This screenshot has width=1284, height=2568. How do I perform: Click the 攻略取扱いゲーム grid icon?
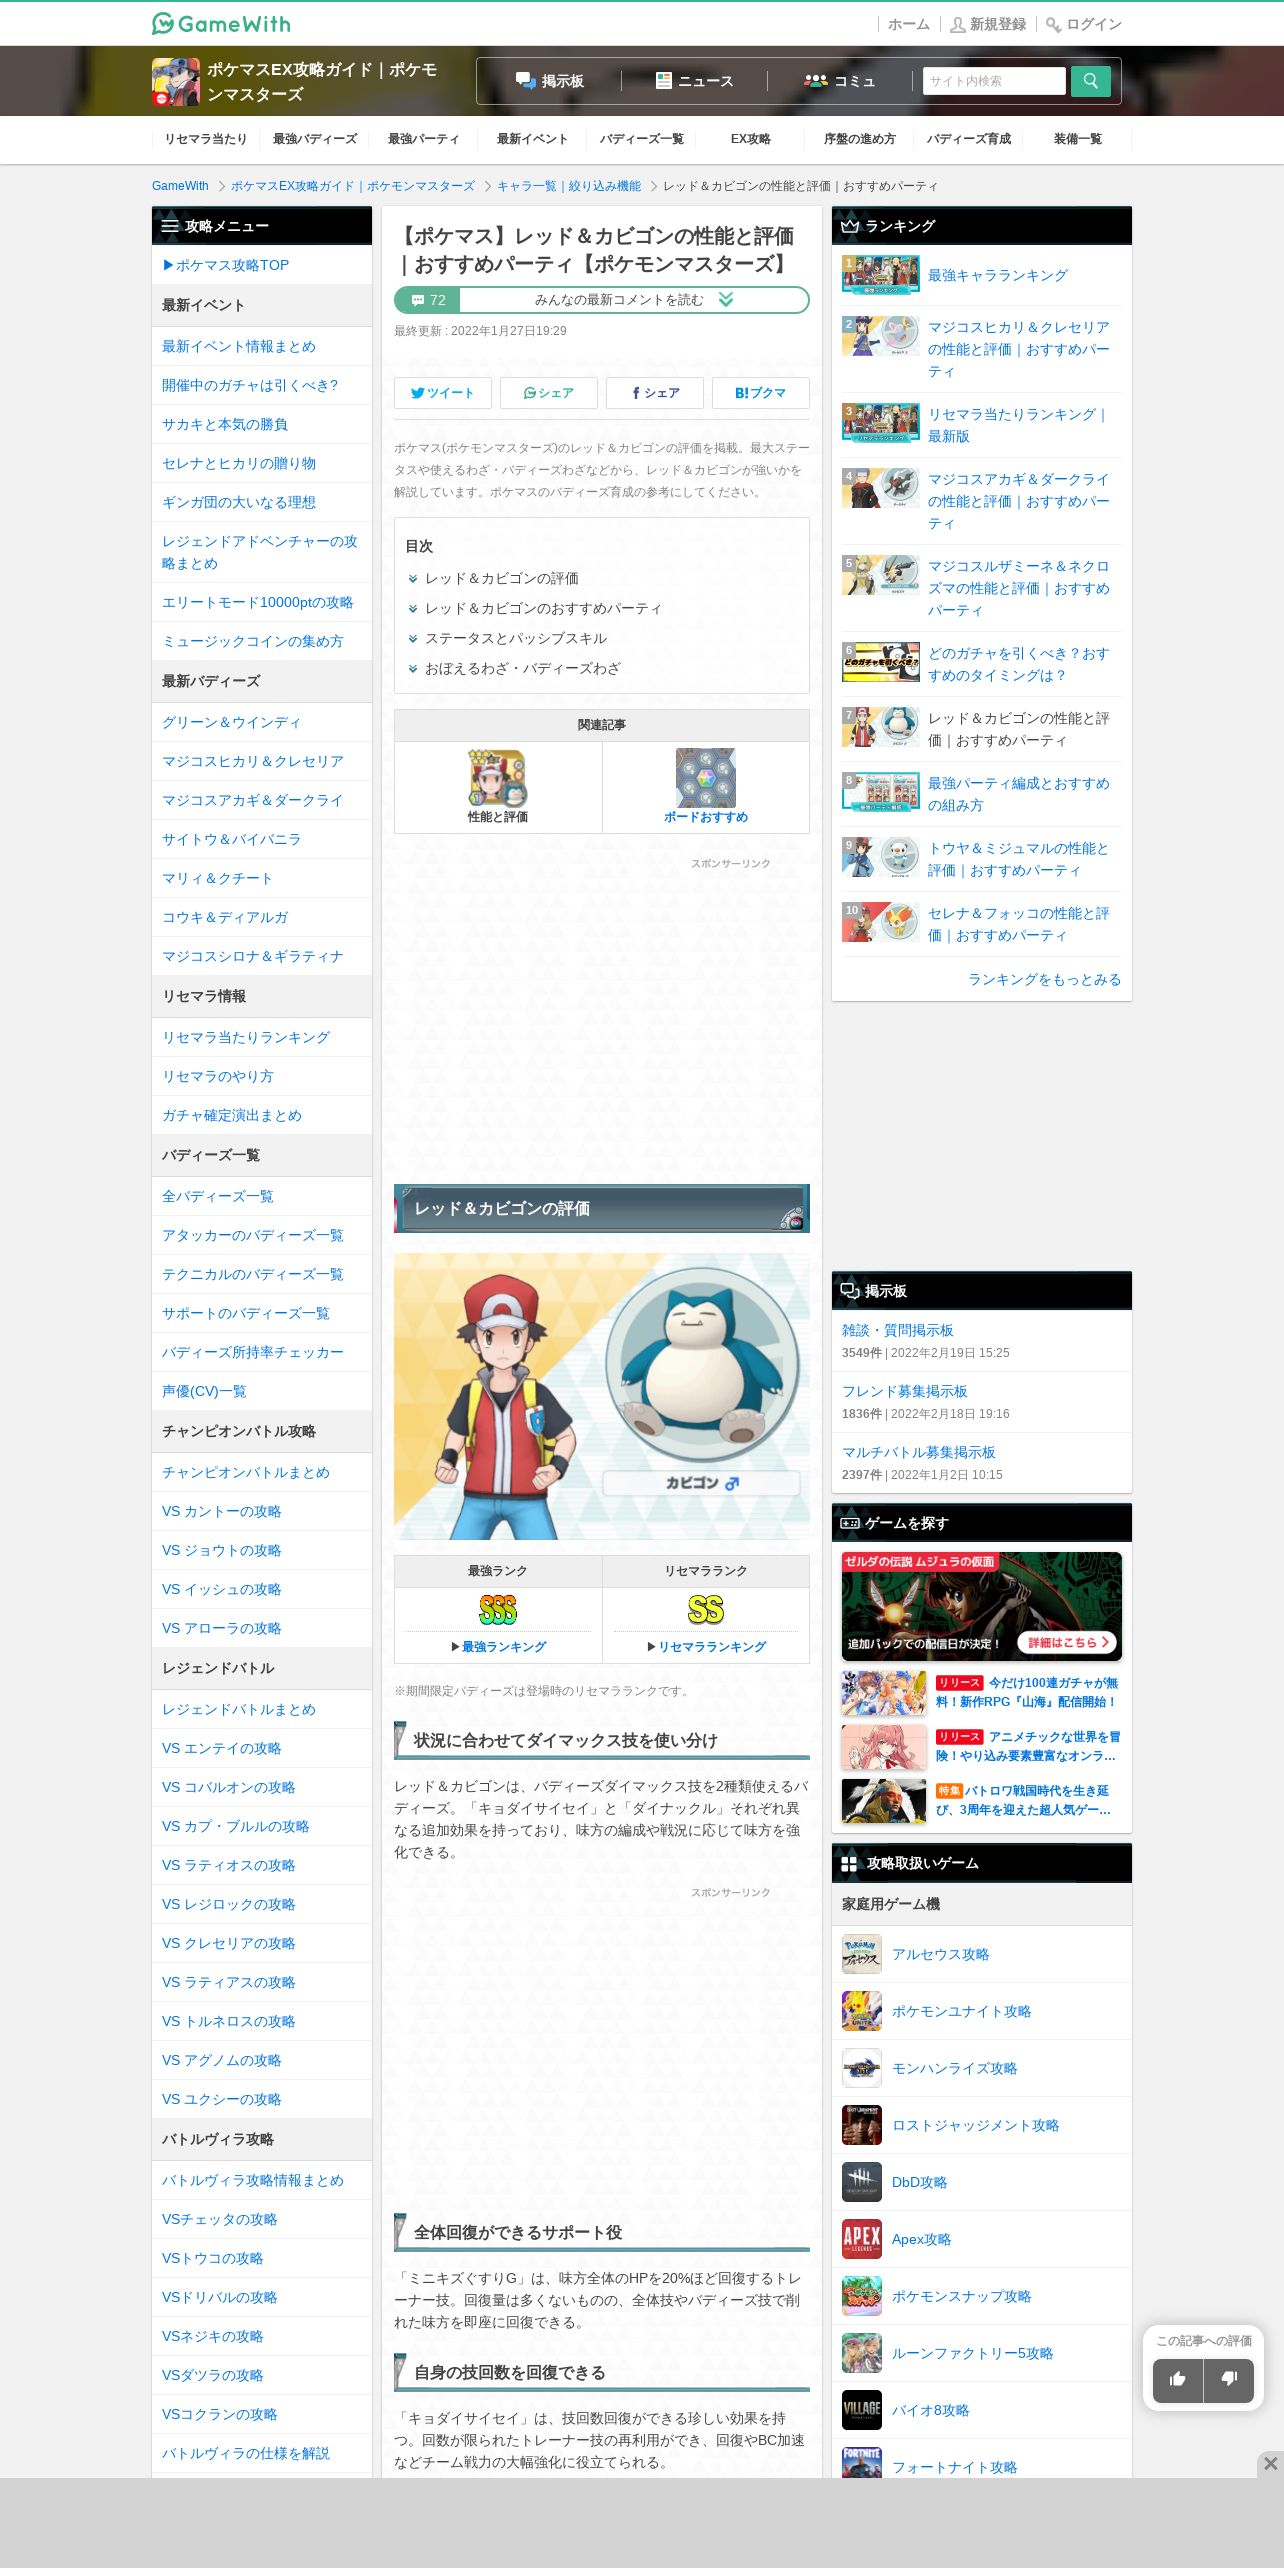pos(849,1863)
